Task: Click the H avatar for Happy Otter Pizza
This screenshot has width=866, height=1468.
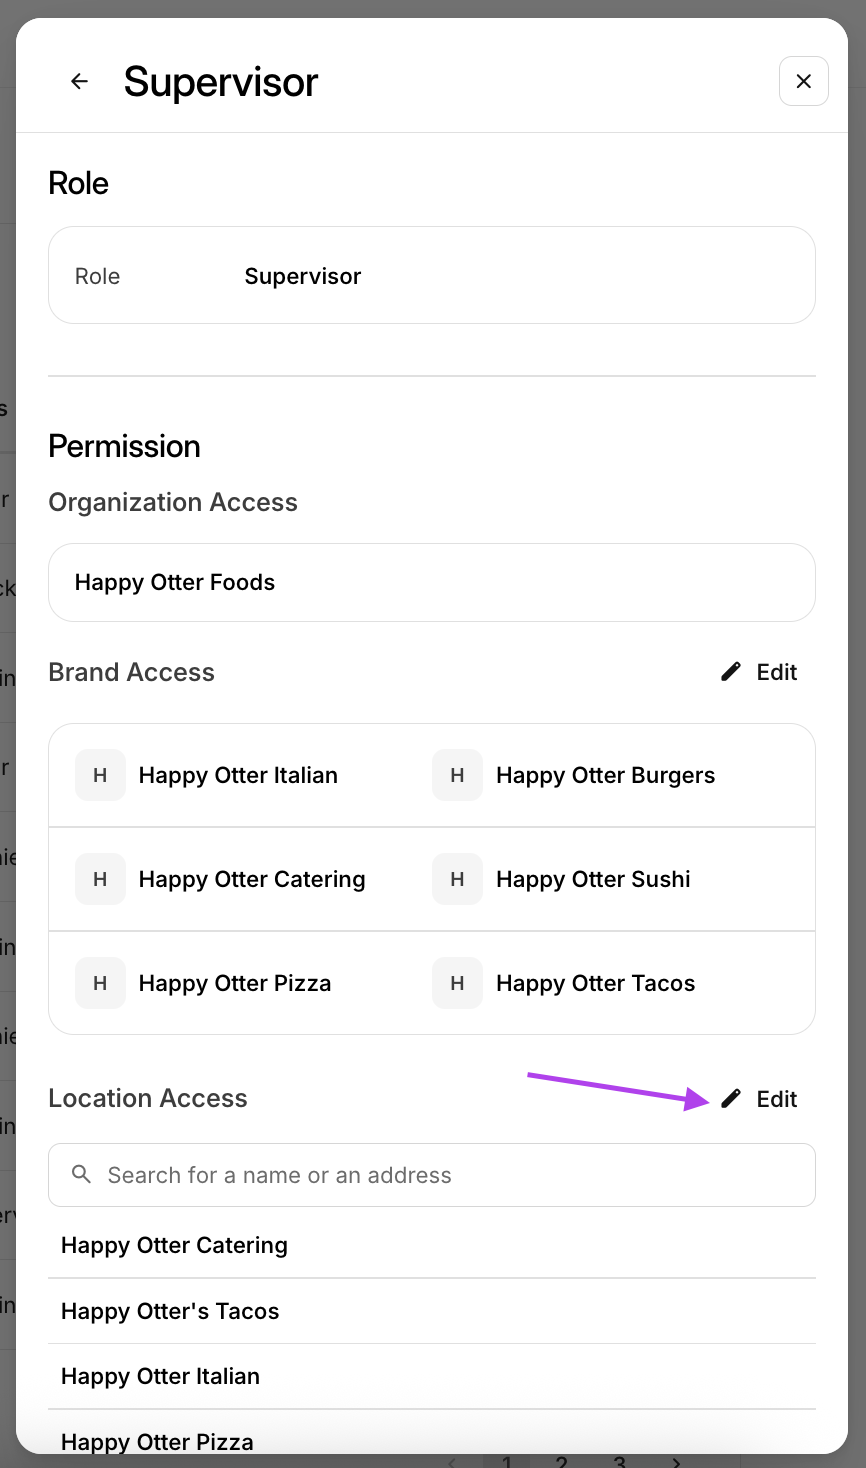Action: pos(100,983)
